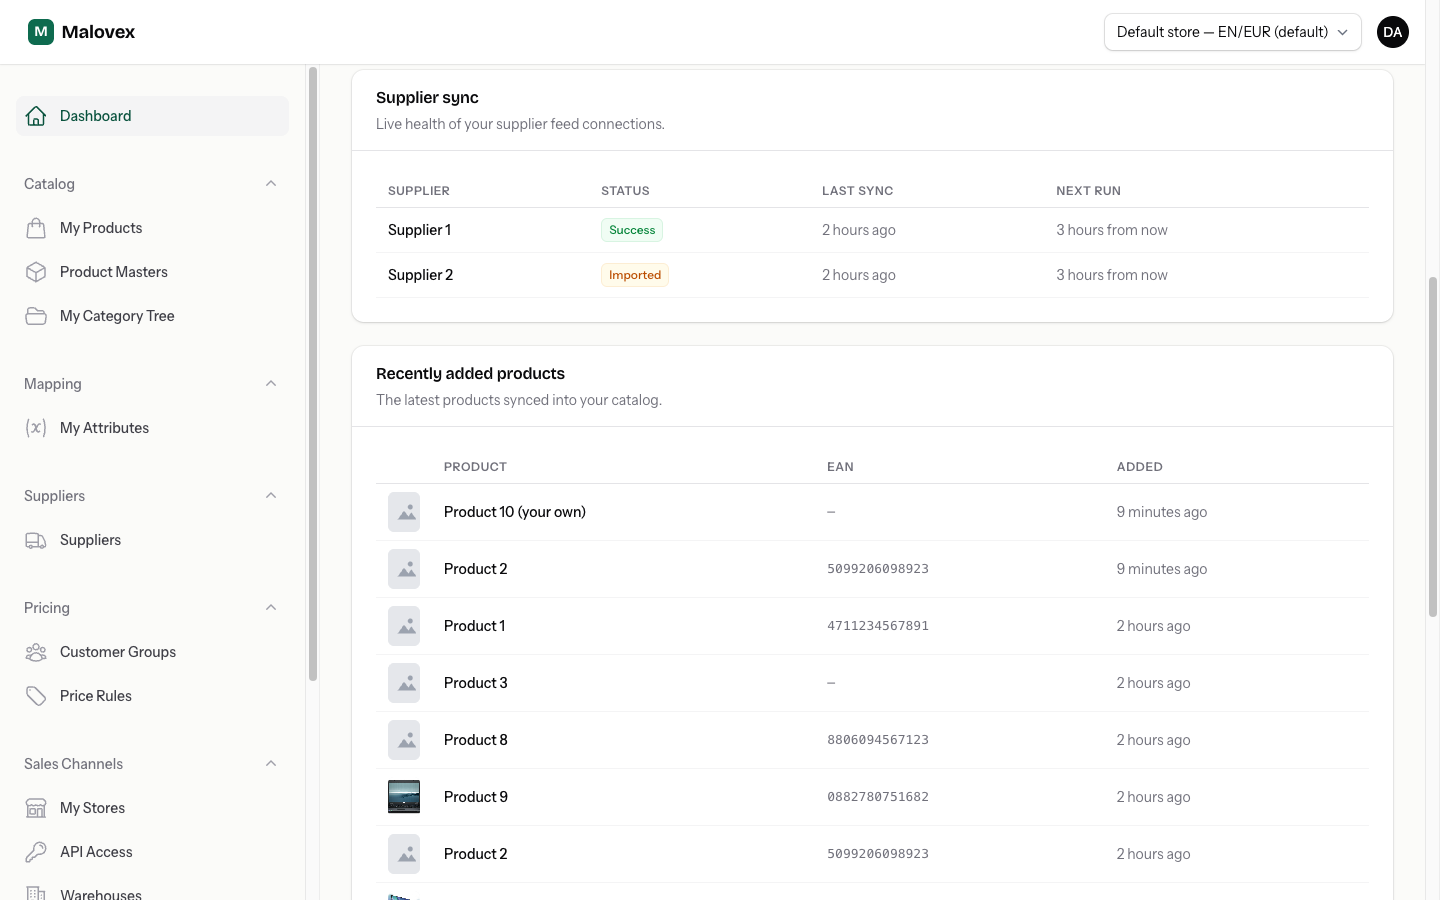Viewport: 1440px width, 900px height.
Task: Click the main page vertical scrollbar
Action: click(1432, 447)
